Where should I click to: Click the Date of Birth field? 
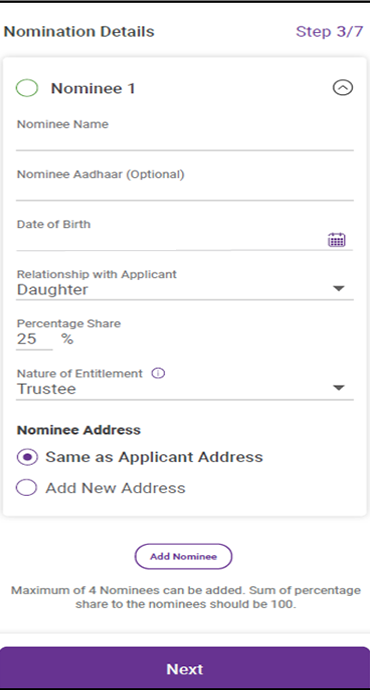(172, 241)
